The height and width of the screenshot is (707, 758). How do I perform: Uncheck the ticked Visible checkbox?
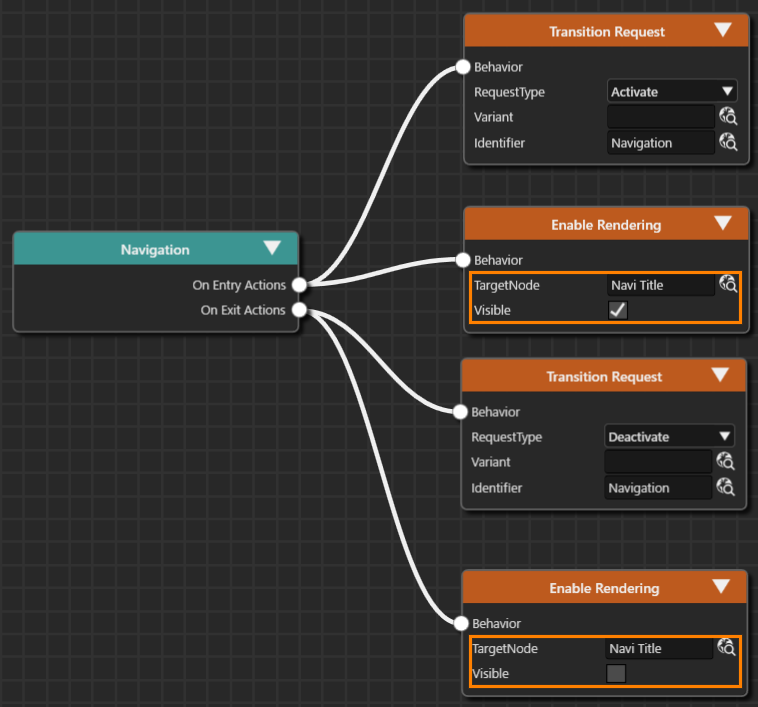[x=618, y=310]
